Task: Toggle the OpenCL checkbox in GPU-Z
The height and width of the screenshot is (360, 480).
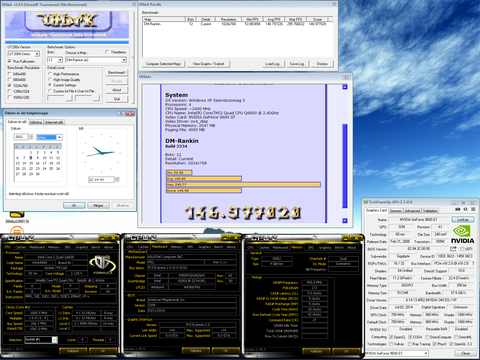Action: [x=391, y=337]
